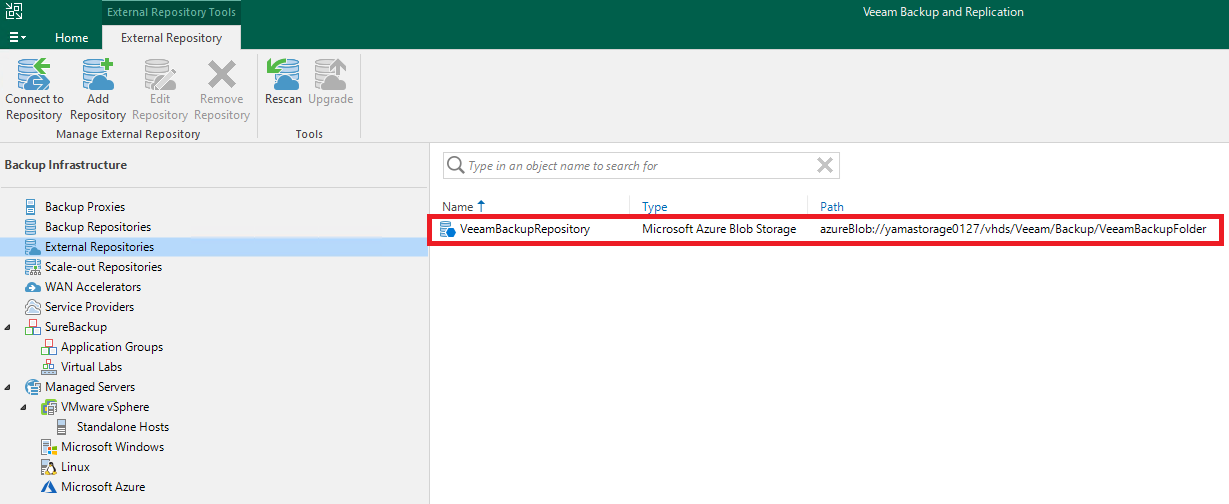Select the Backup Repositories tree label
The height and width of the screenshot is (504, 1229).
coord(98,227)
